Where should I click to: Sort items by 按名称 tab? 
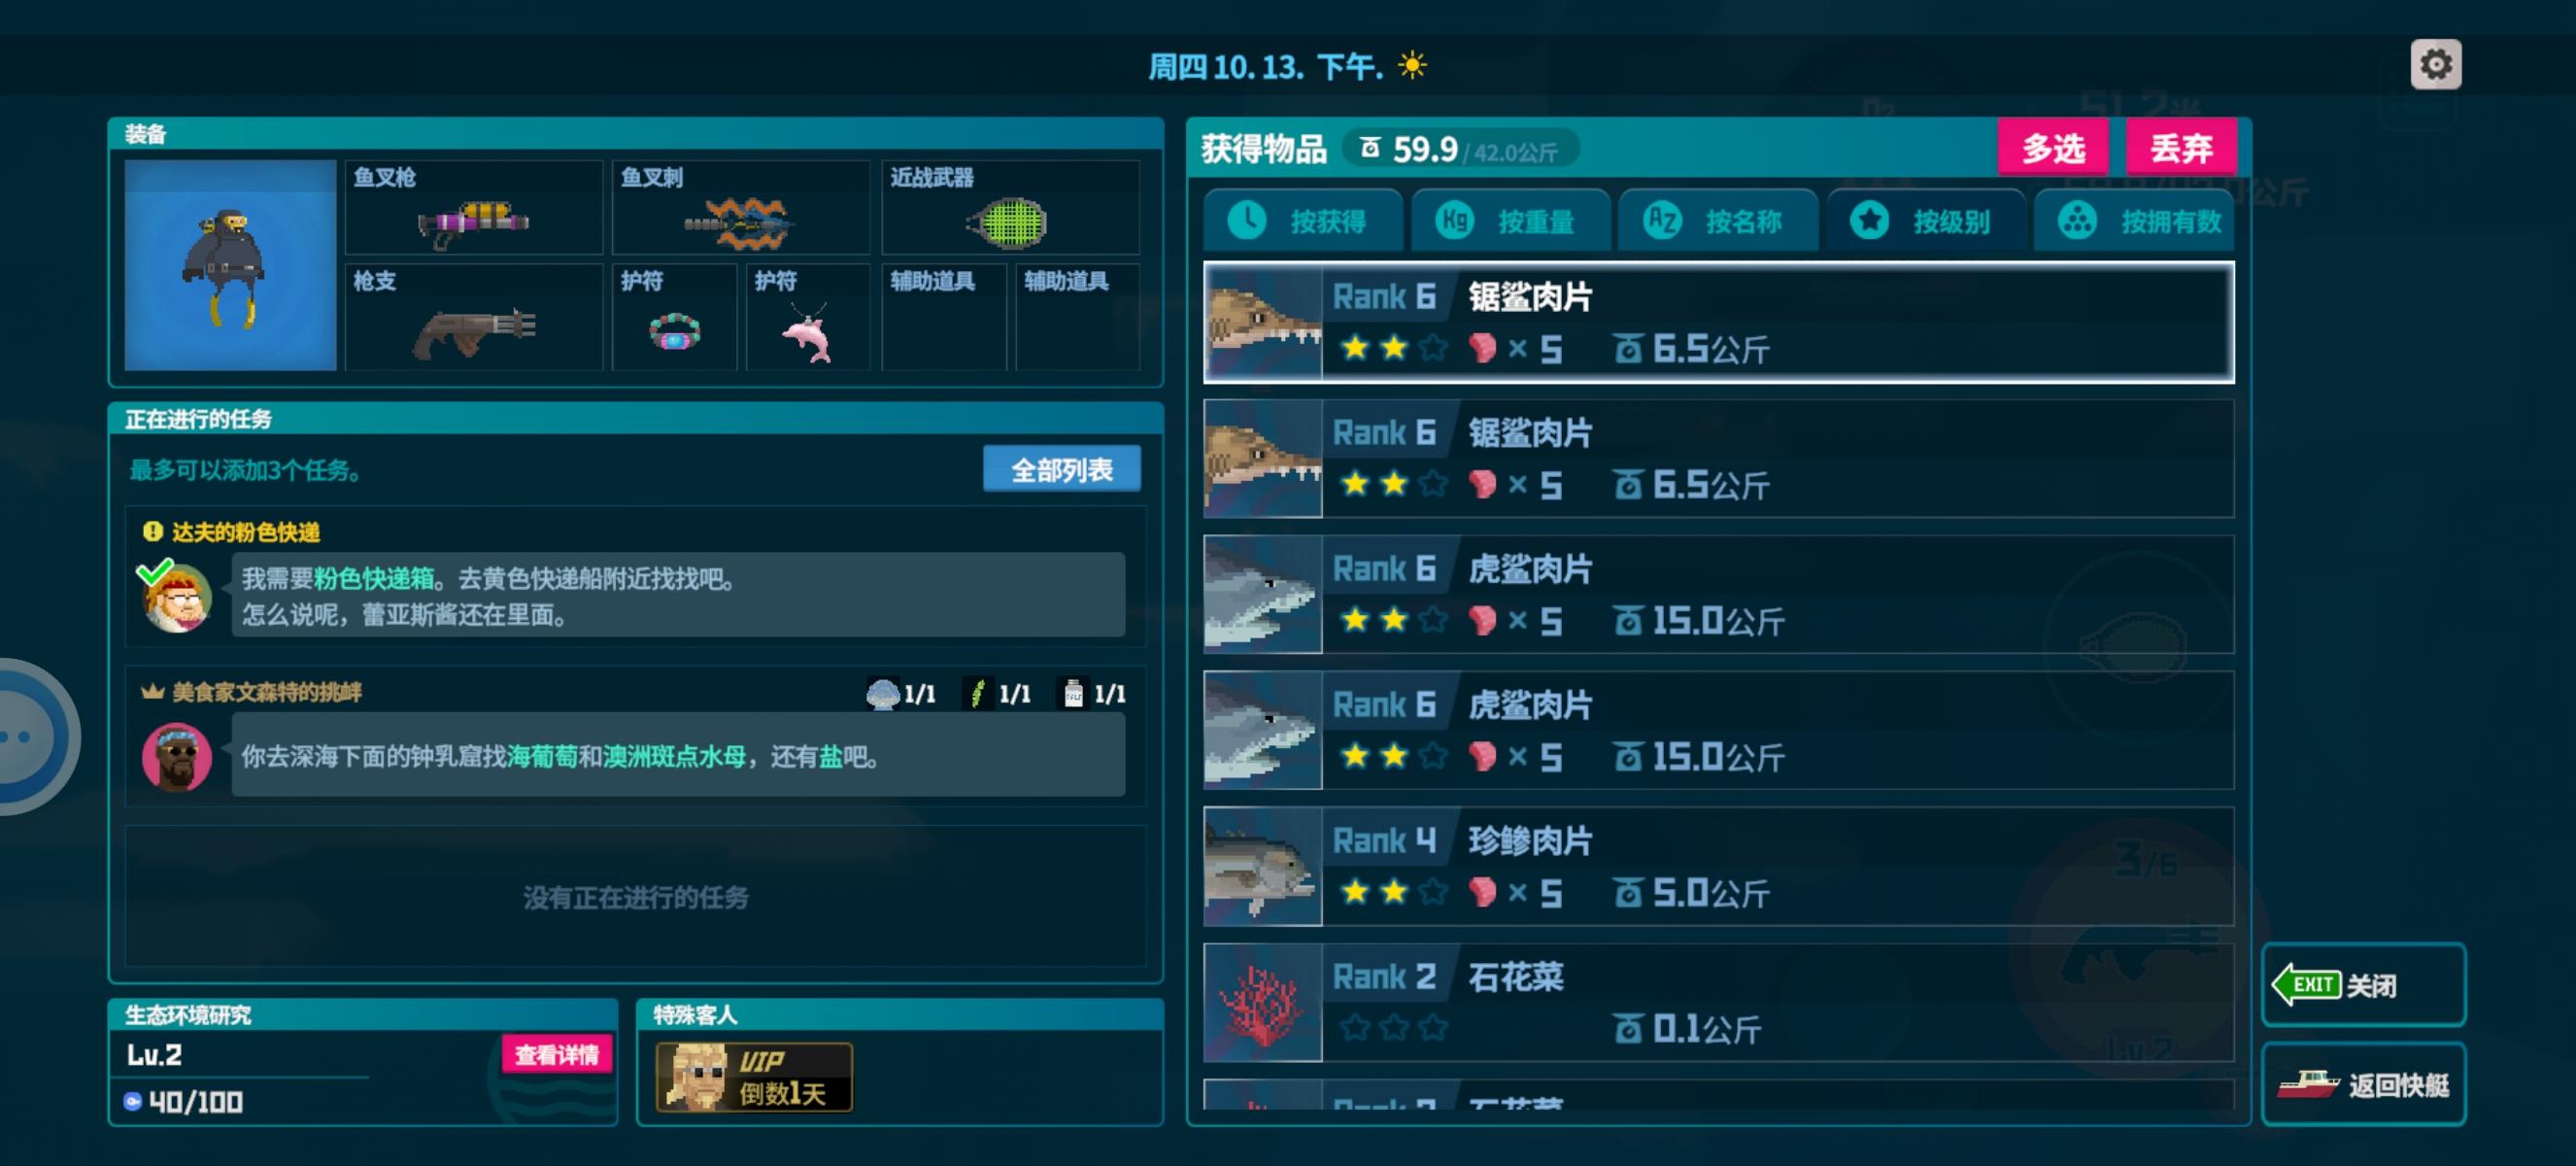point(1718,221)
